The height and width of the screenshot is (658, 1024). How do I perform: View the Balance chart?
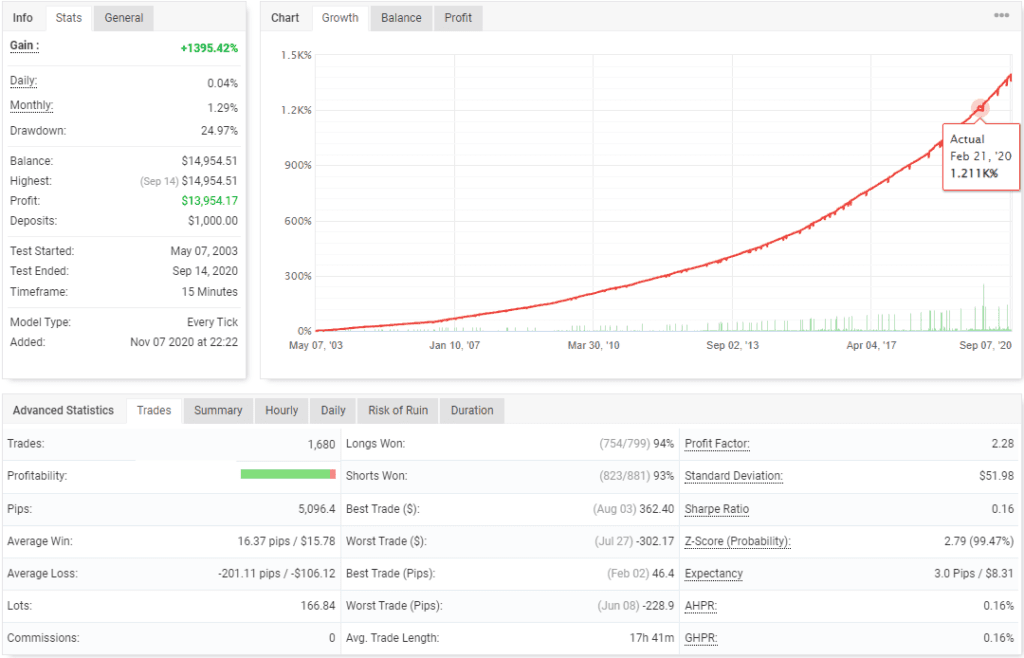tap(400, 17)
